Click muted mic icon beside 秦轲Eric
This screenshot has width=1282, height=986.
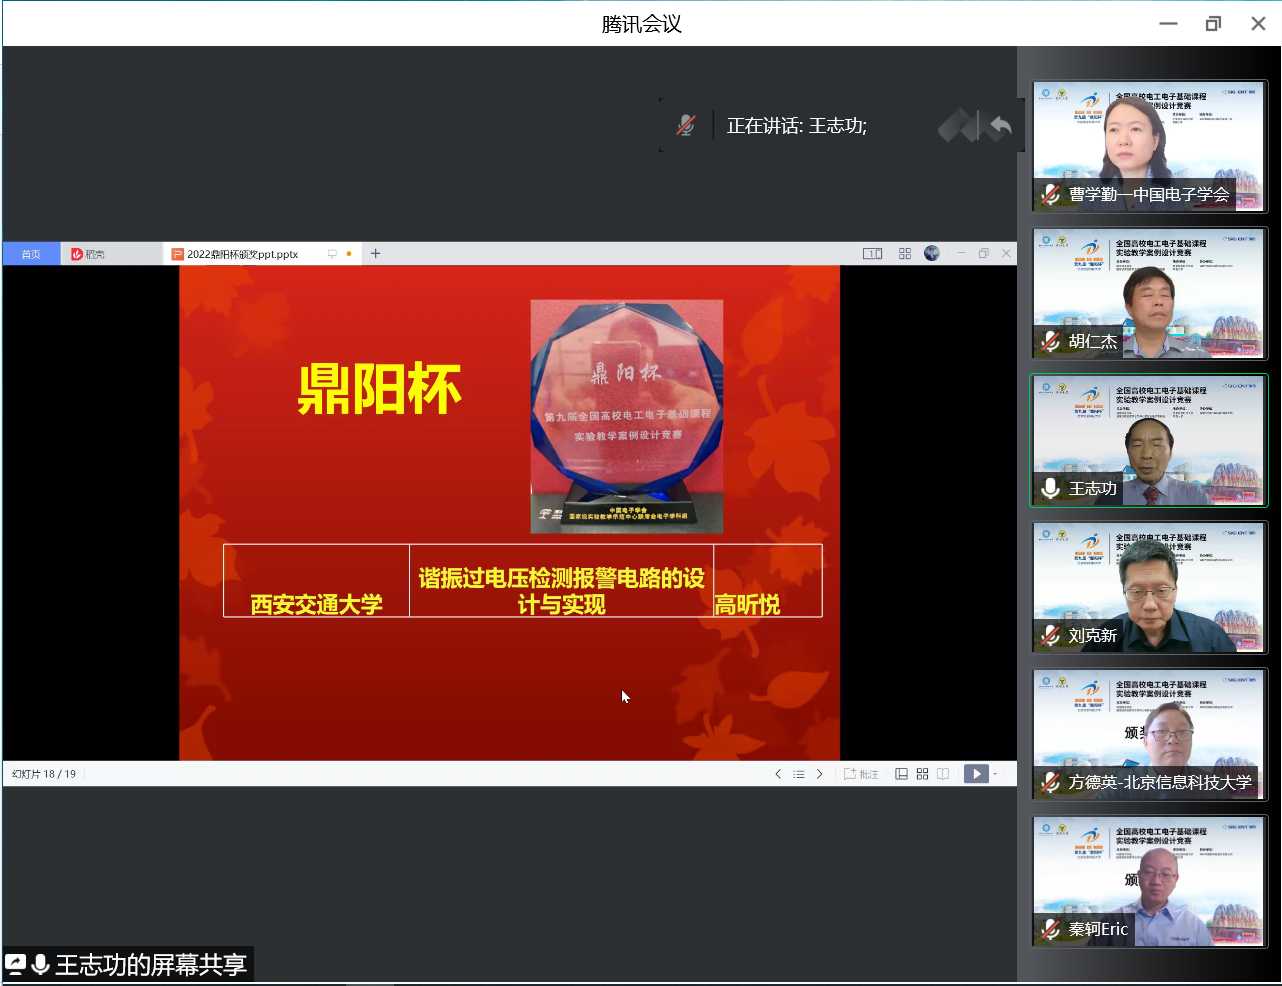[x=1050, y=929]
